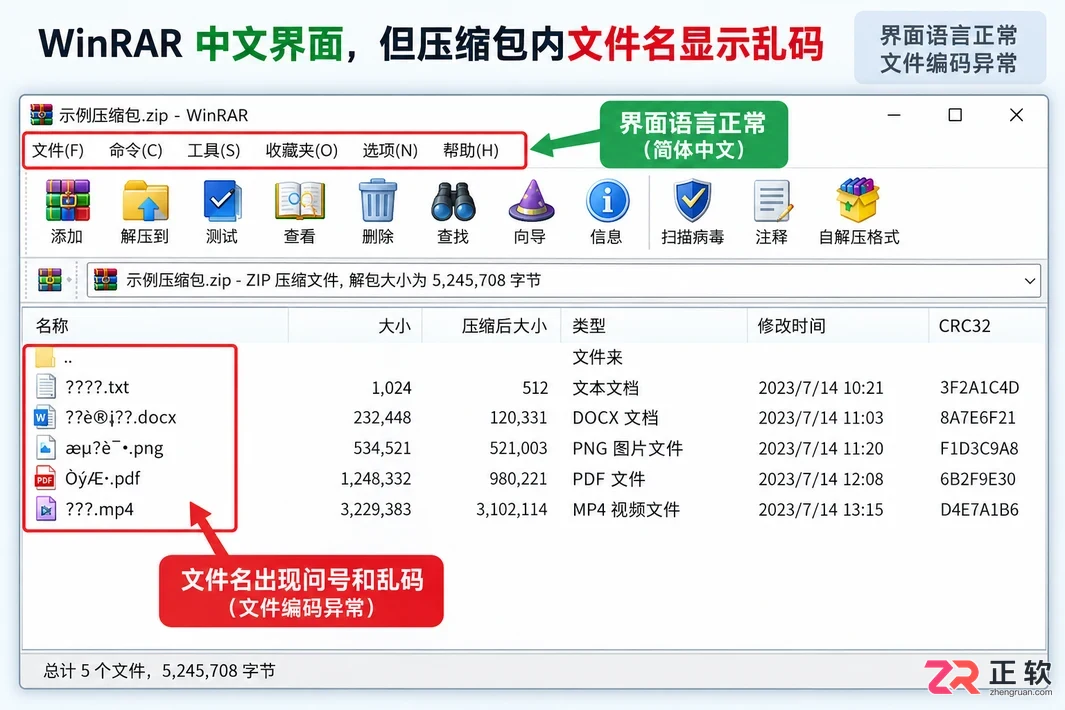Click the CRC32 value 3F2A1C4D
This screenshot has height=710, width=1065.
[979, 388]
